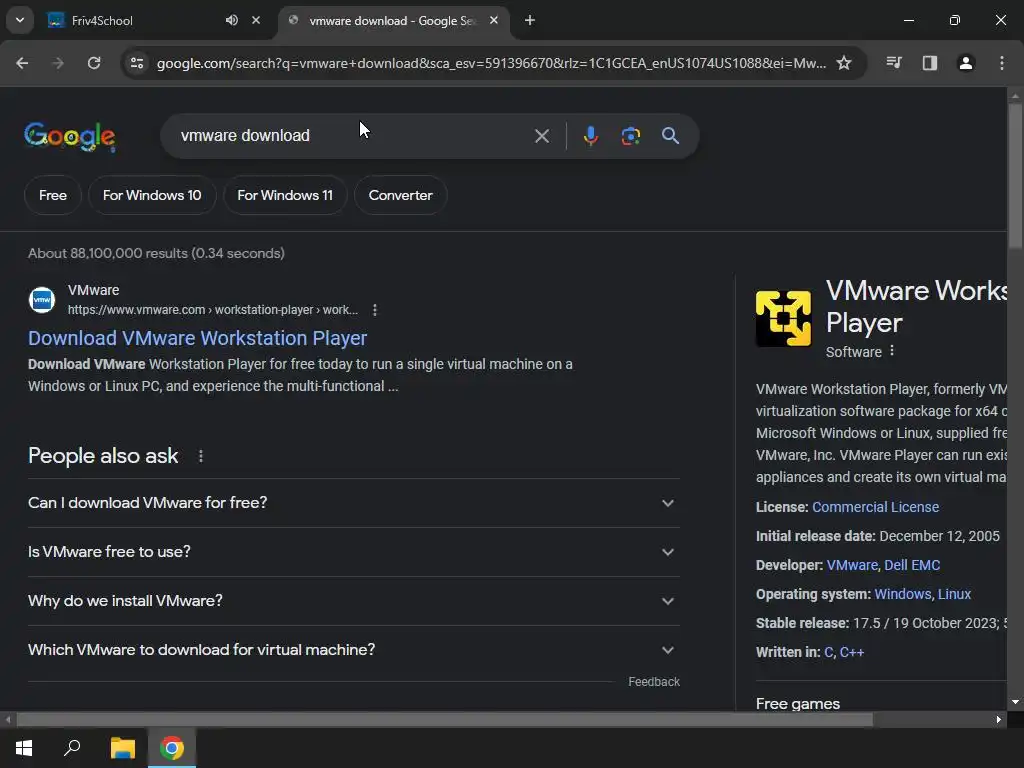The width and height of the screenshot is (1024, 768).
Task: Open File Explorer from taskbar
Action: [x=122, y=748]
